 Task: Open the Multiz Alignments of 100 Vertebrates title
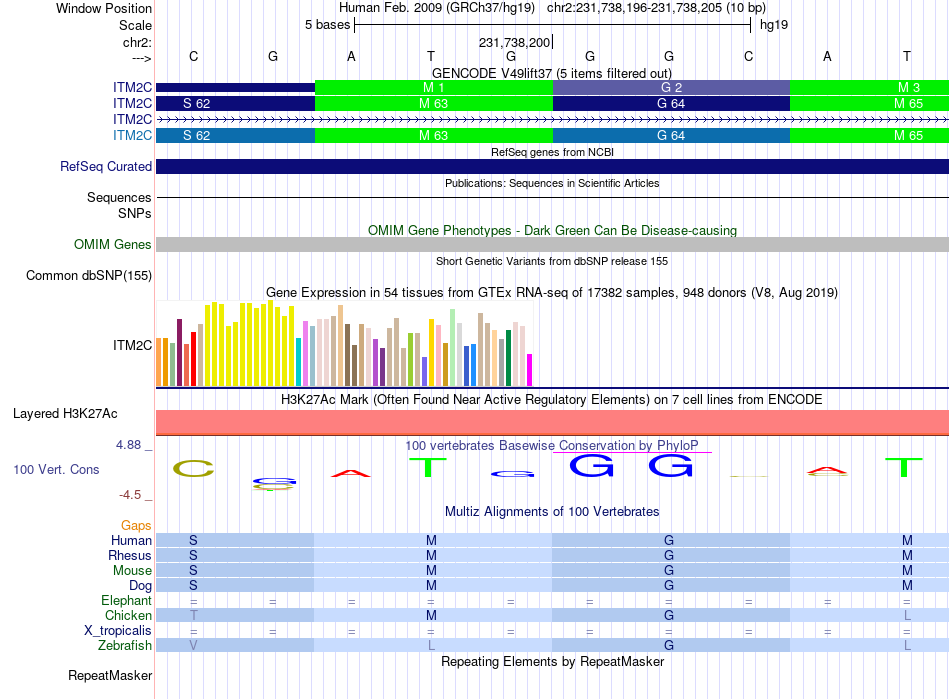tap(552, 511)
